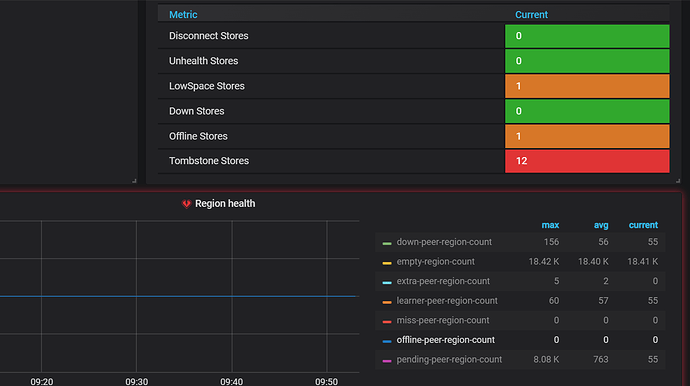Toggle the pending-peer-region-count series in the legend
The width and height of the screenshot is (690, 386).
[x=449, y=360]
